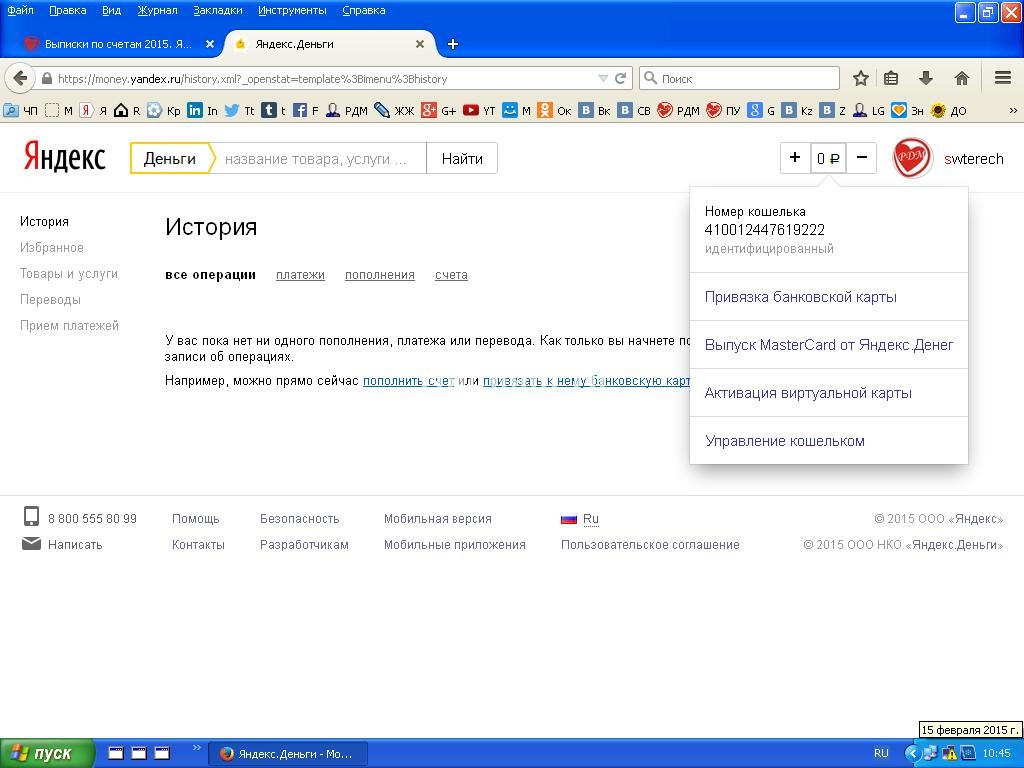Open the Google 'G' bookmark
This screenshot has height=768, width=1024.
pos(761,110)
